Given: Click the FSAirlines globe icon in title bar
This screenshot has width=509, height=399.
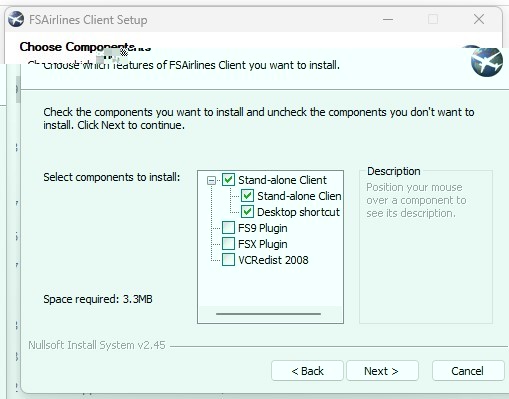Looking at the screenshot, I should tap(16, 20).
